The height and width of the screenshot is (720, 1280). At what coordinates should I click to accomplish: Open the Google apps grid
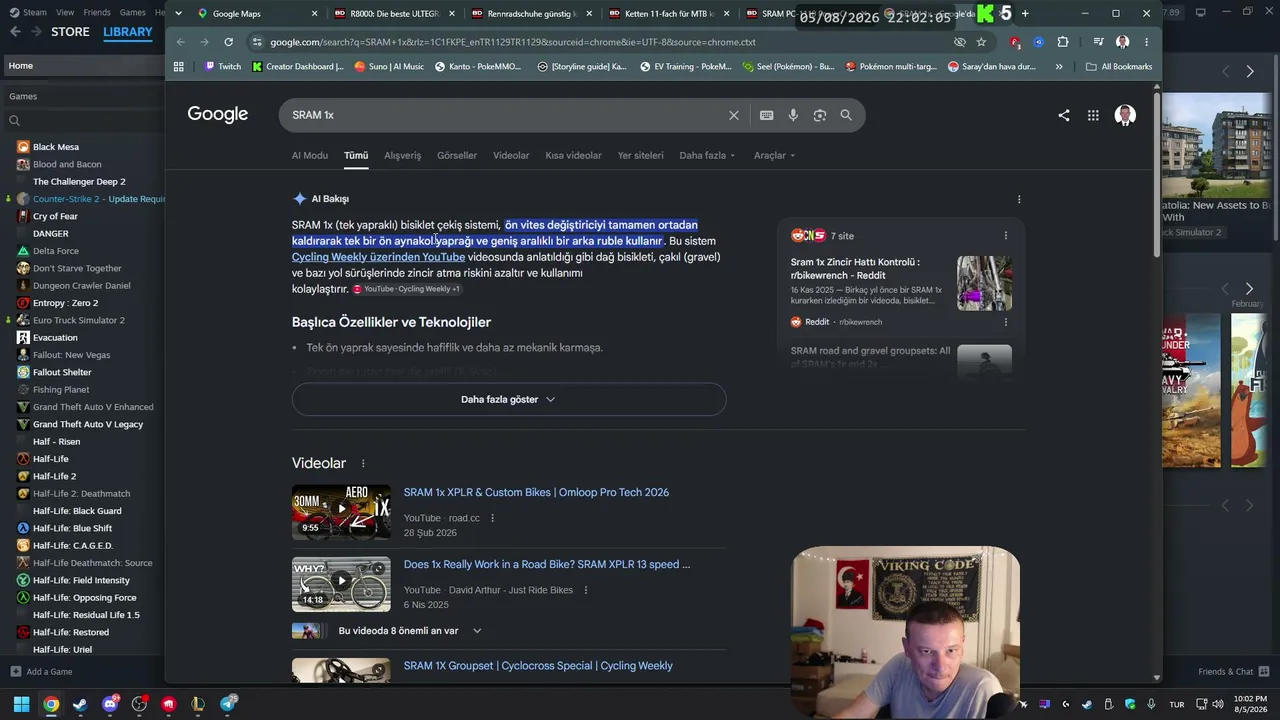(x=1093, y=115)
